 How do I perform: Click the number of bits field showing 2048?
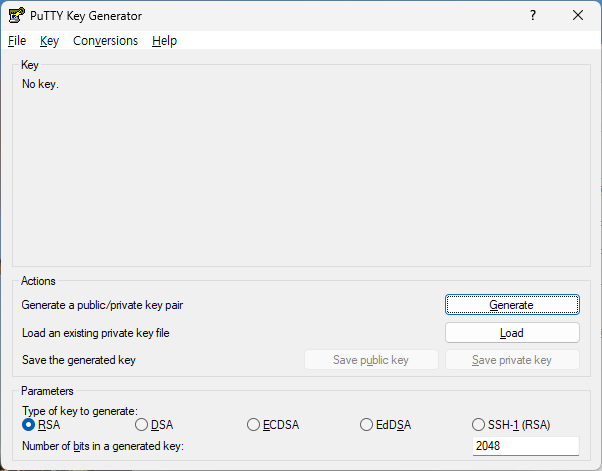point(526,446)
